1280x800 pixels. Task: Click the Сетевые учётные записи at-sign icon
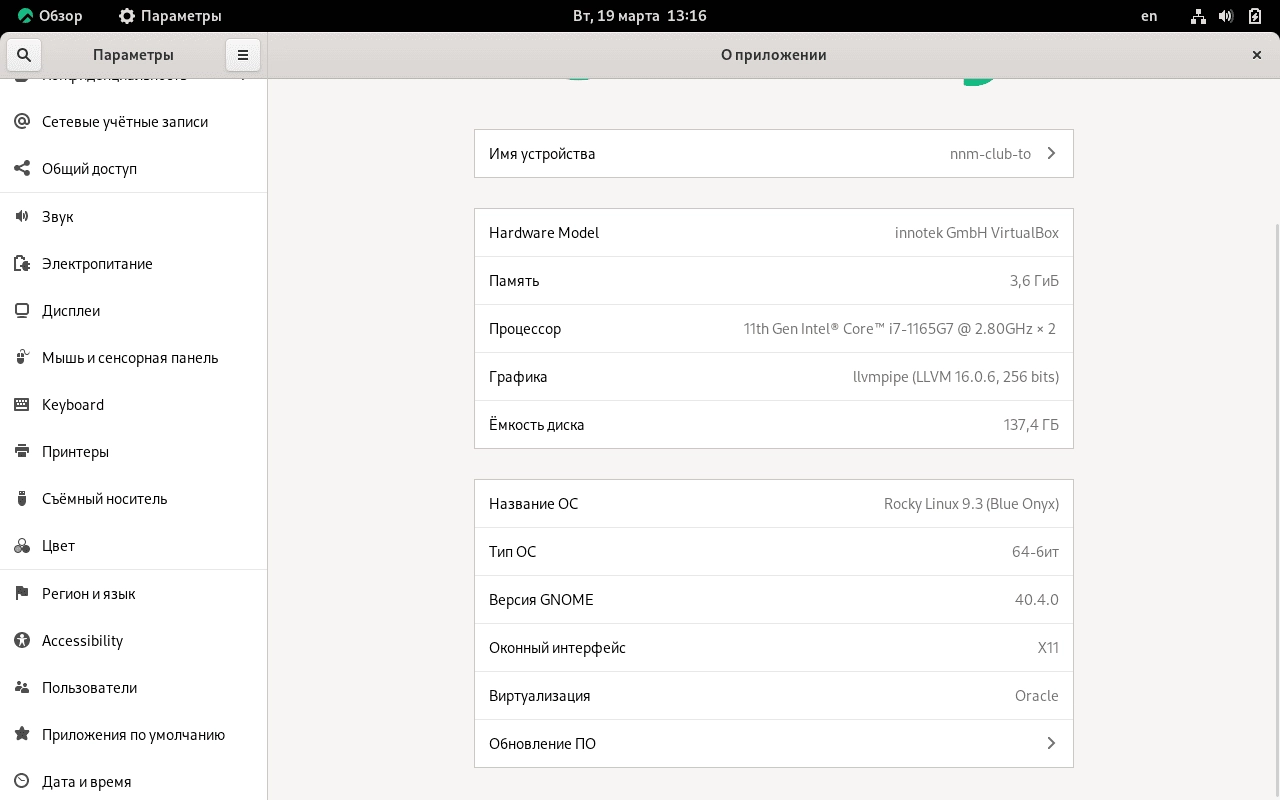(x=22, y=121)
